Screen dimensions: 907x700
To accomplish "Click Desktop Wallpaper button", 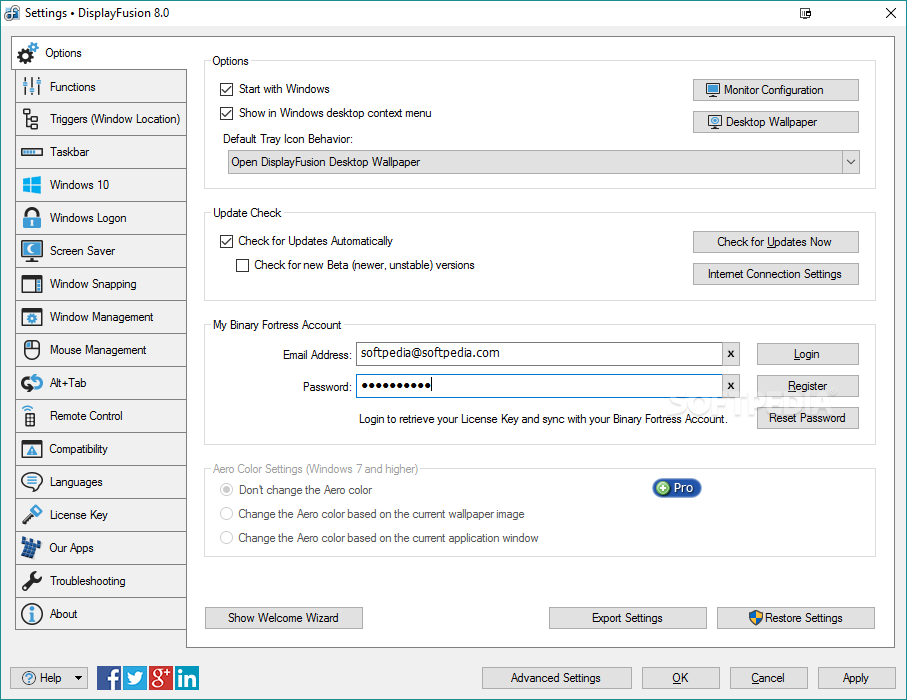I will [x=776, y=122].
